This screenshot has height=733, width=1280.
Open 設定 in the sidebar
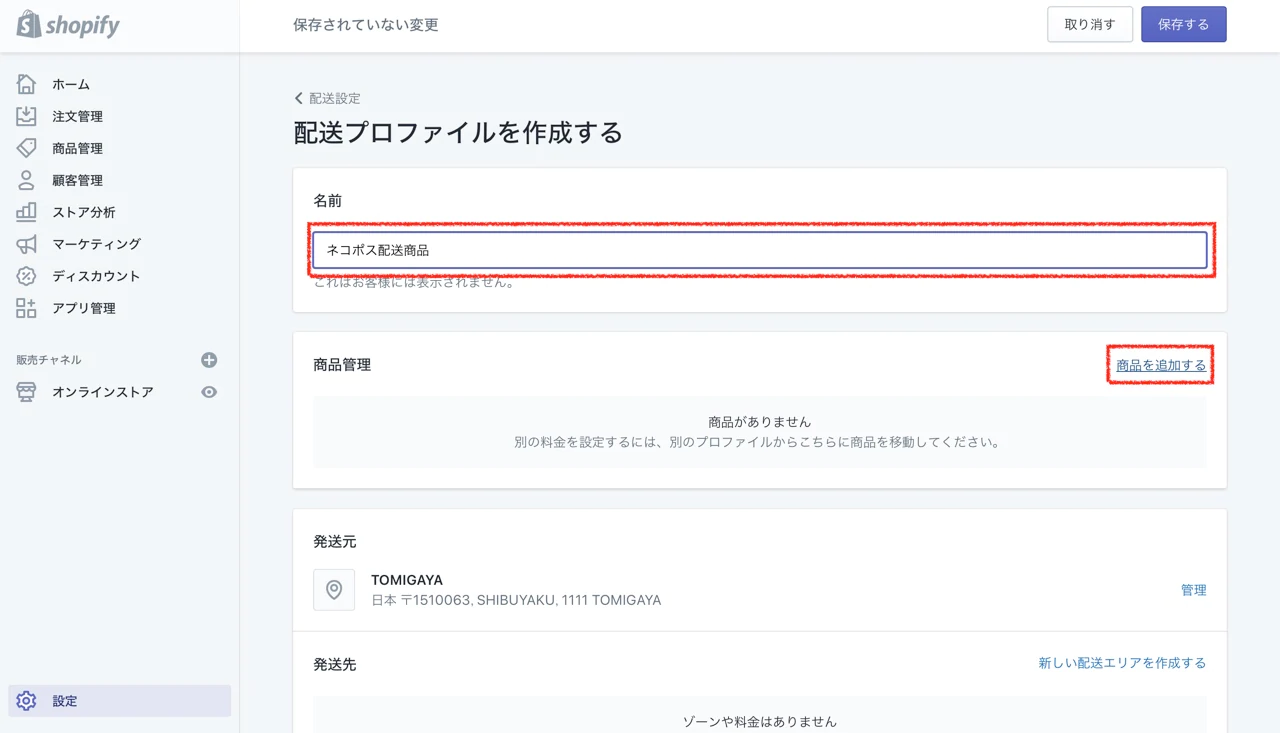pos(65,701)
